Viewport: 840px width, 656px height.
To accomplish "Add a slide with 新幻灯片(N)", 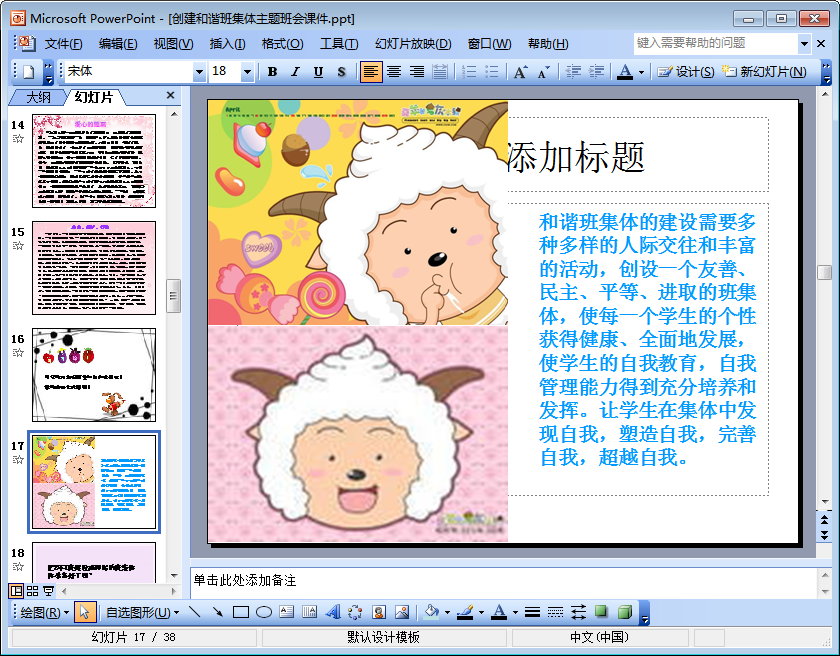I will click(764, 72).
